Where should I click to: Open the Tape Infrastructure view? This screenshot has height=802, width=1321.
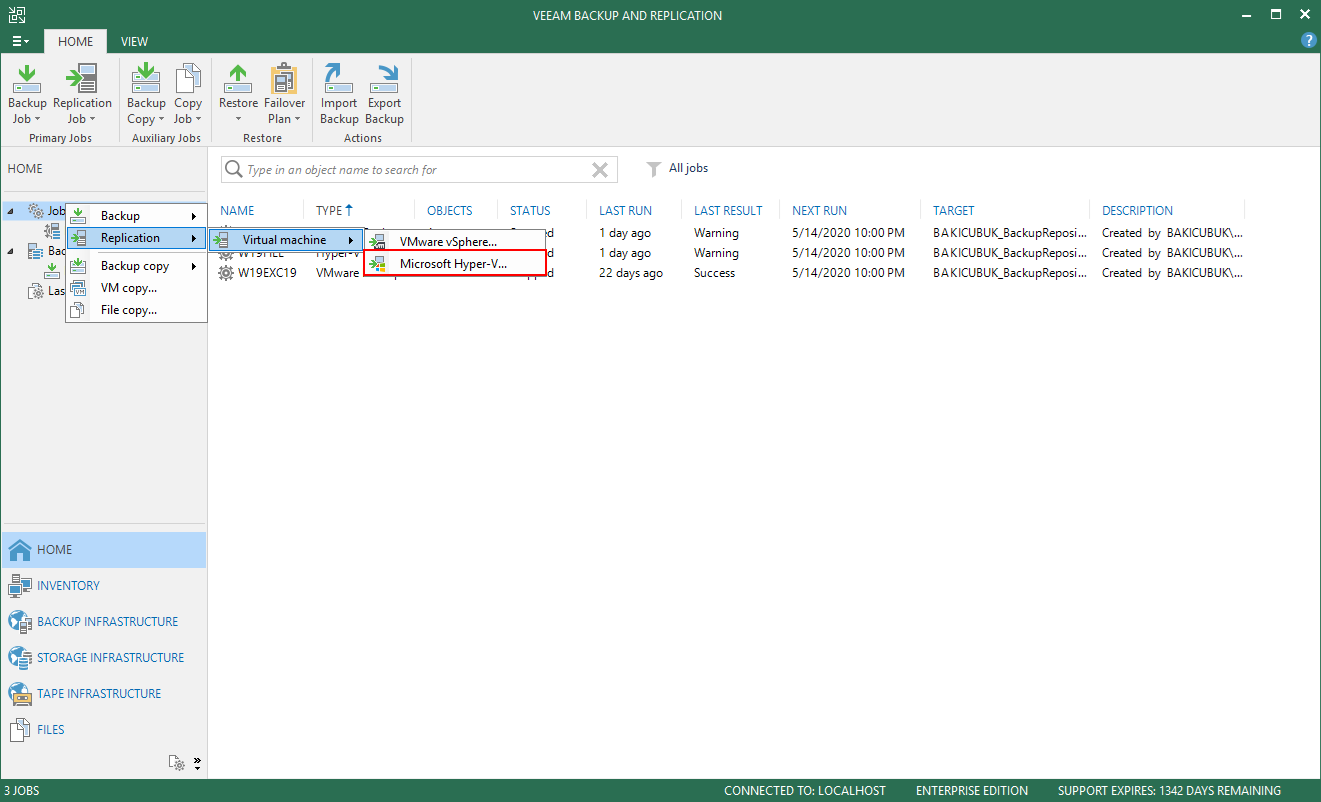[98, 694]
